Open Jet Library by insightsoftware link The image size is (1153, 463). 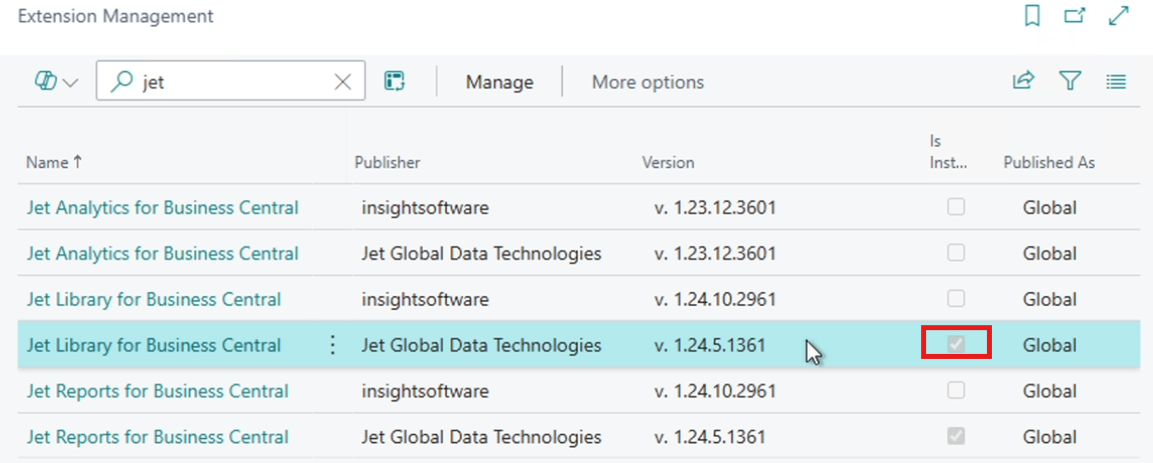[x=154, y=299]
